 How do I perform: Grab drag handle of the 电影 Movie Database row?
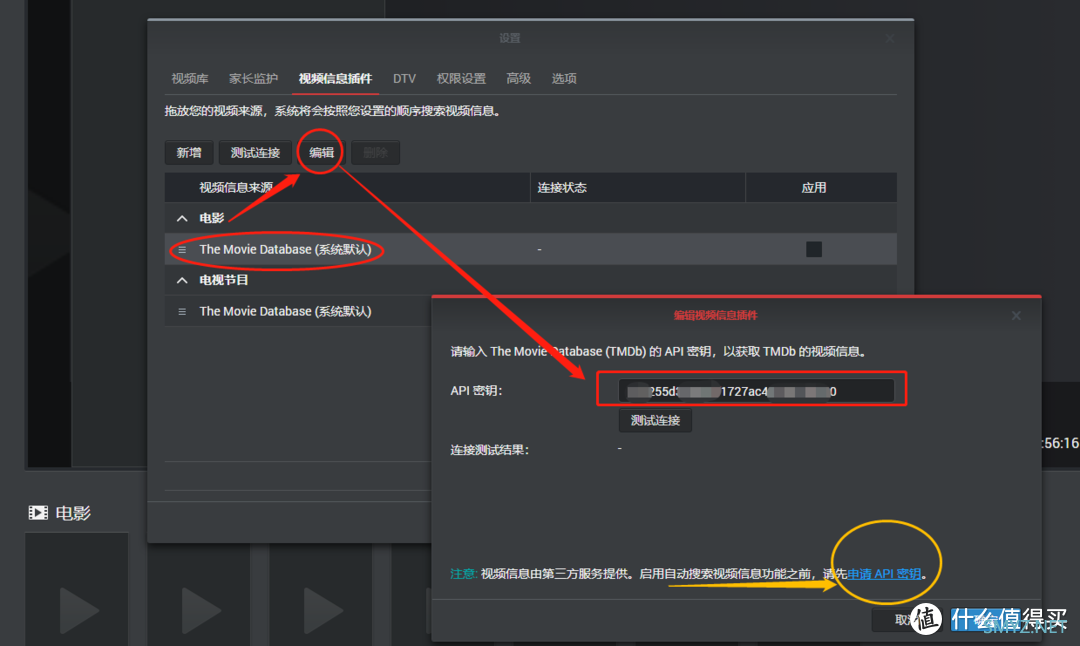click(182, 249)
